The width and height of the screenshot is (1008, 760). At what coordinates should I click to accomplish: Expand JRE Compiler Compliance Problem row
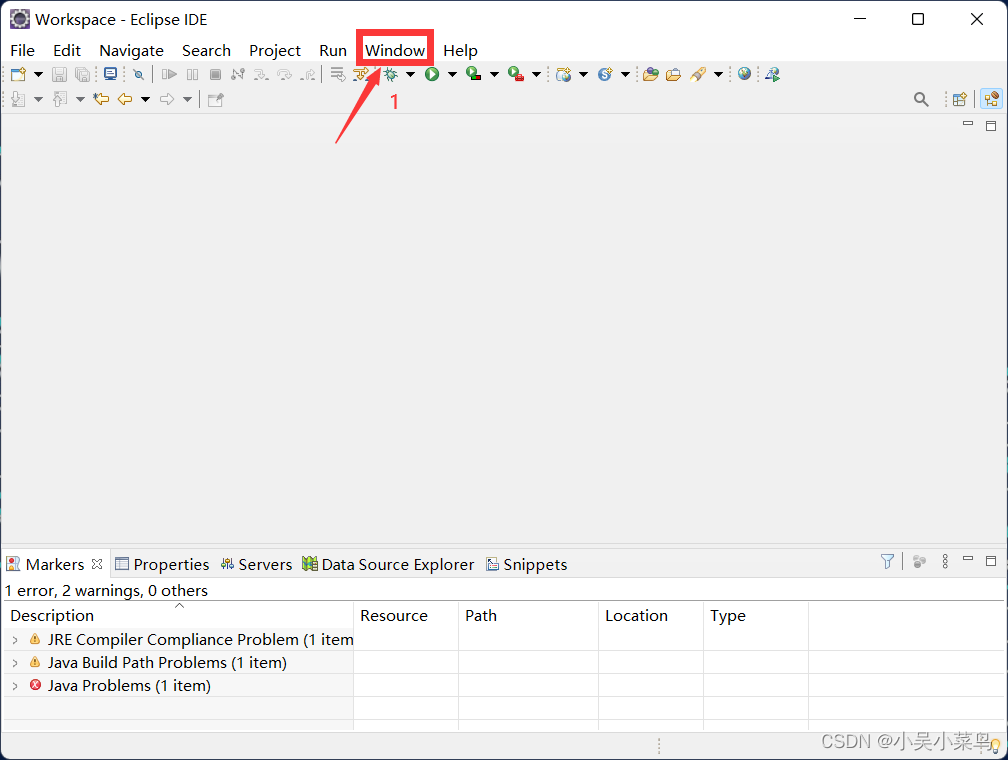pyautogui.click(x=15, y=640)
